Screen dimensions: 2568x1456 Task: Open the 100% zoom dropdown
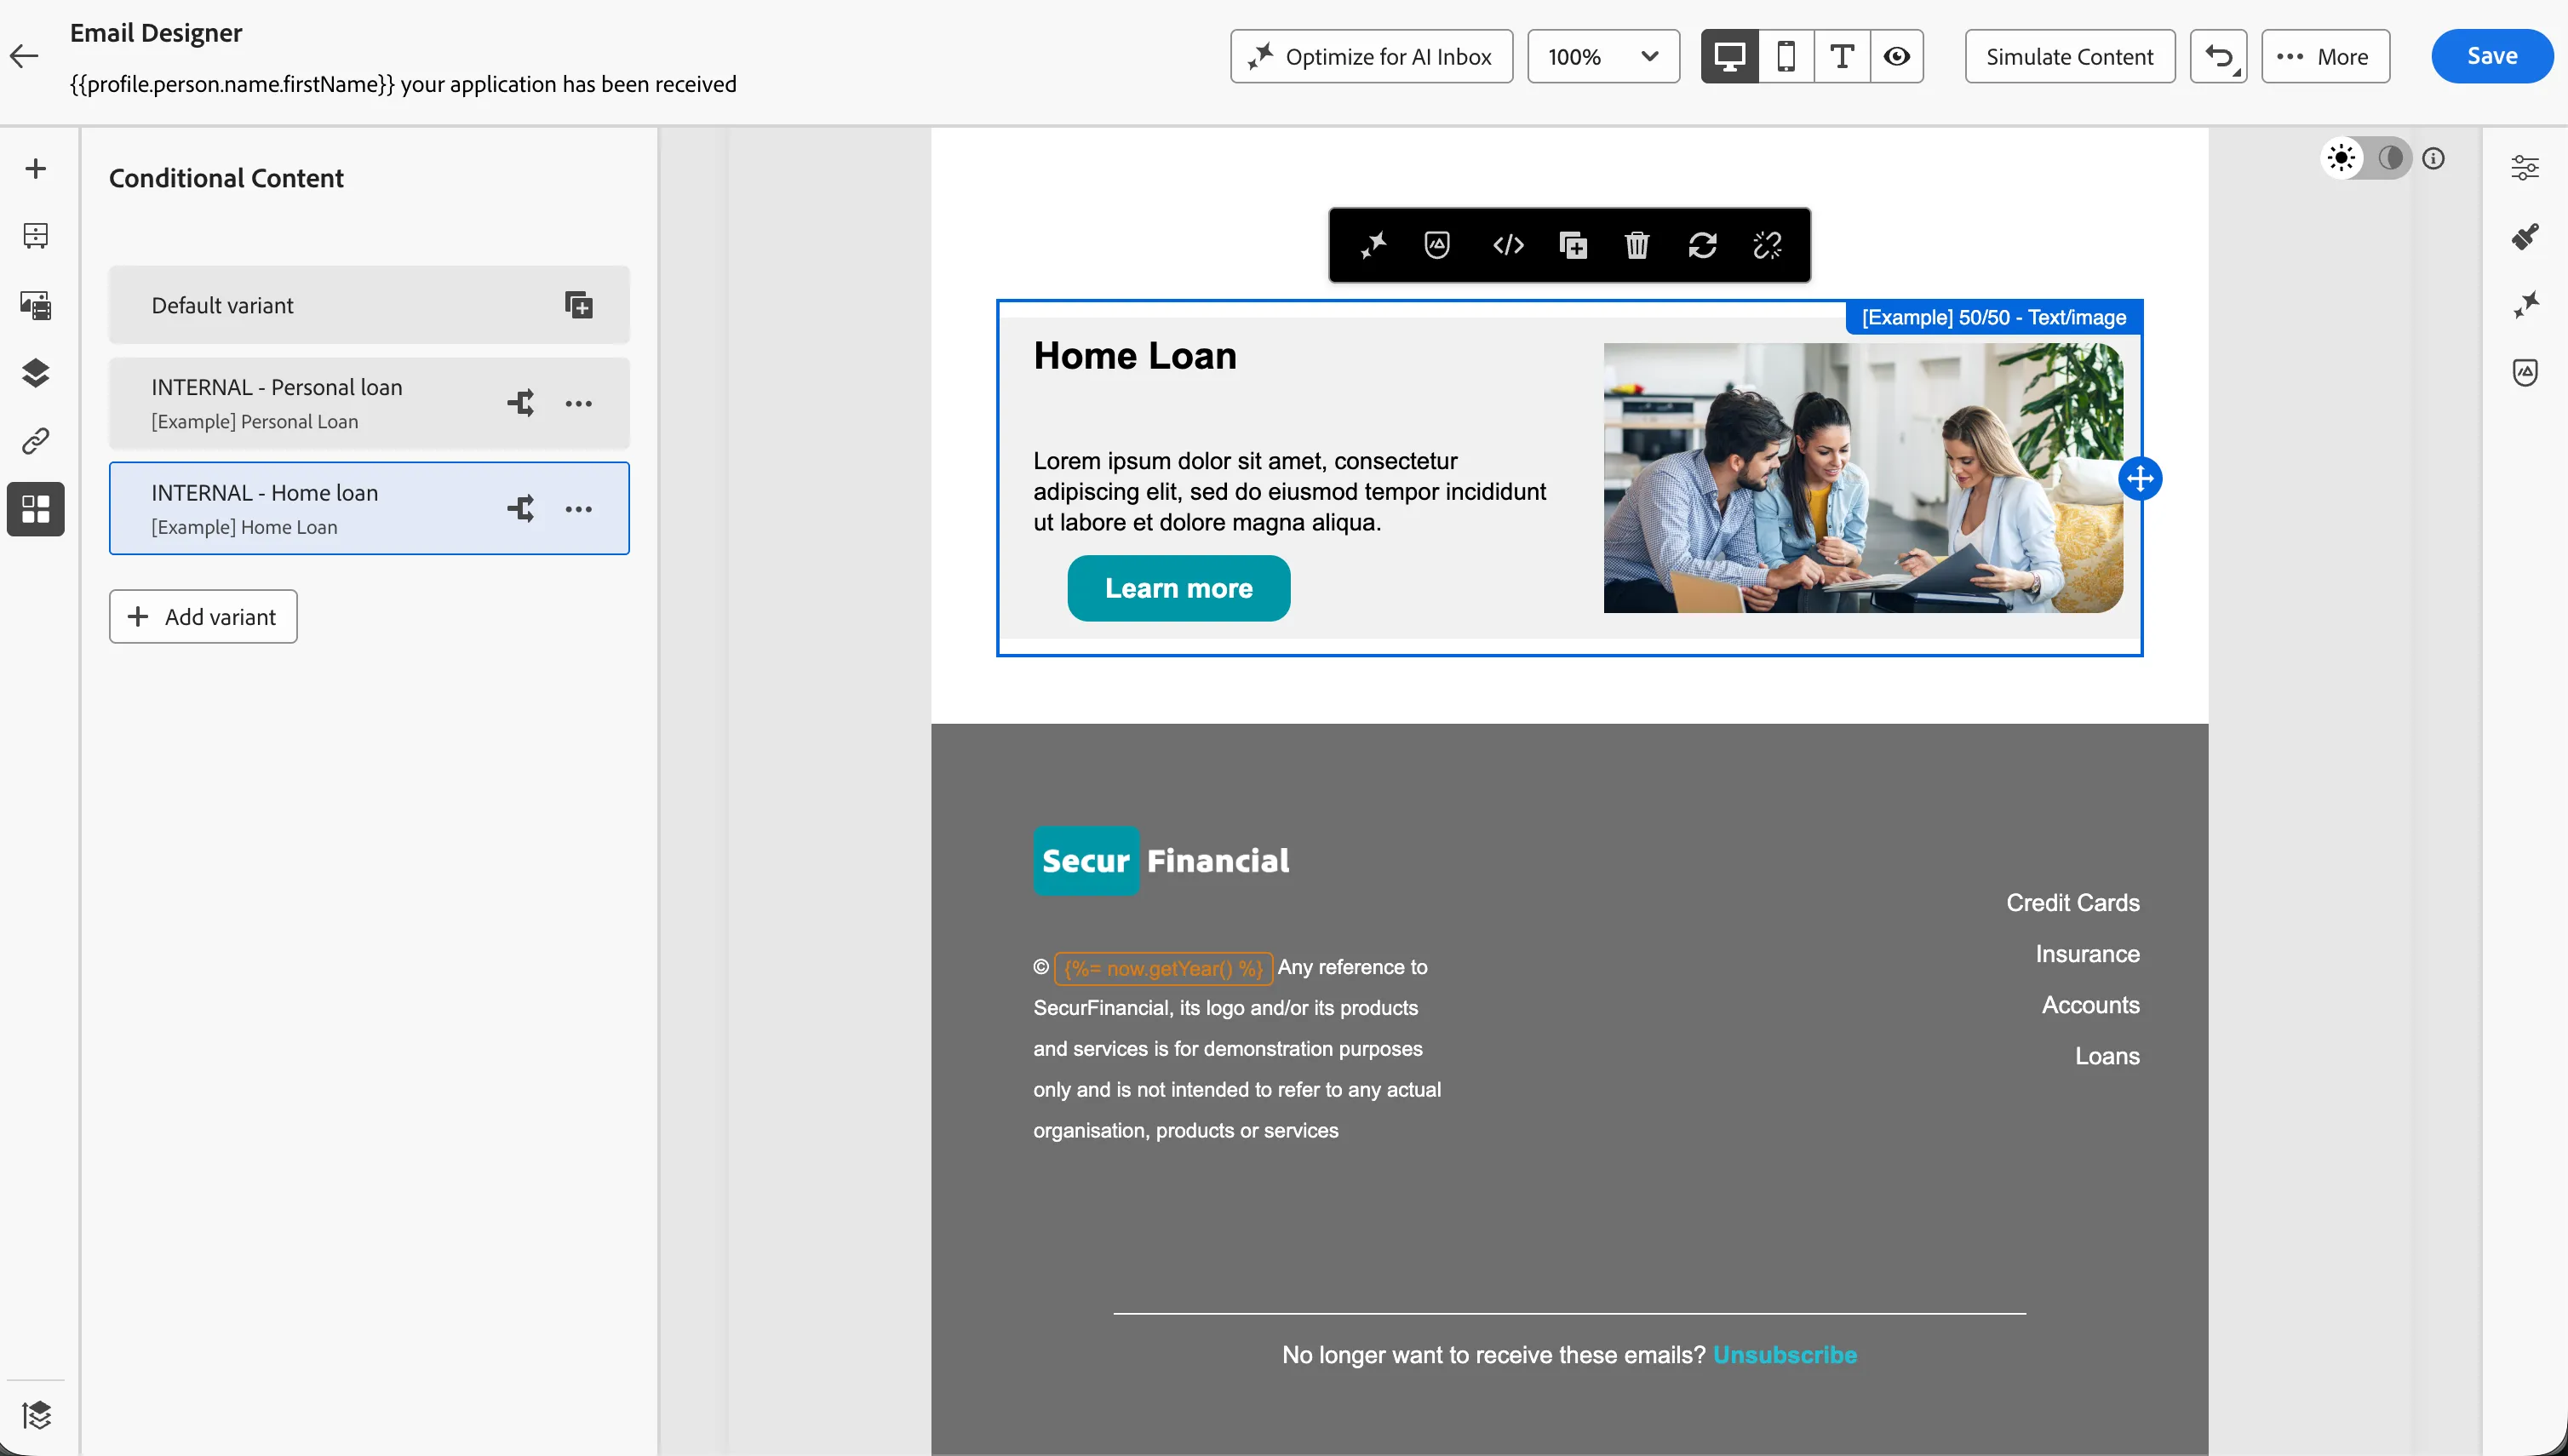pos(1603,56)
